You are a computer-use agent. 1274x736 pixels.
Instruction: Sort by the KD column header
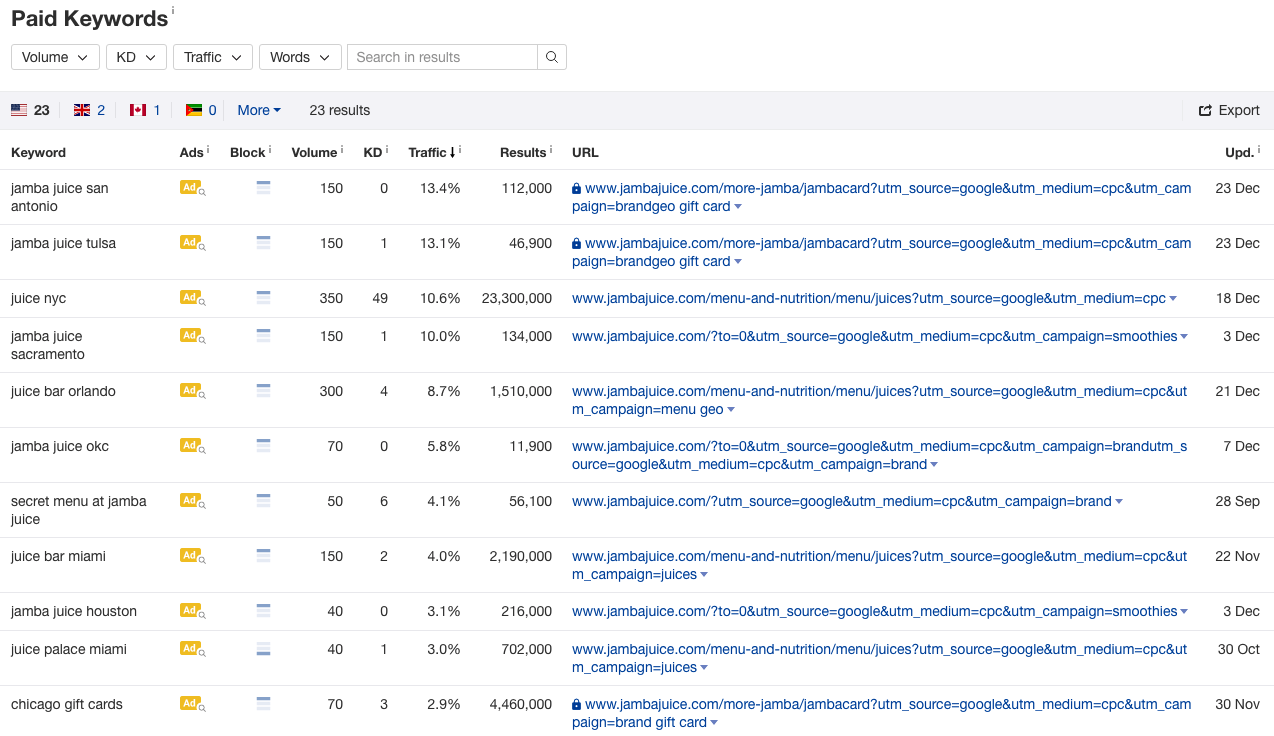click(372, 152)
